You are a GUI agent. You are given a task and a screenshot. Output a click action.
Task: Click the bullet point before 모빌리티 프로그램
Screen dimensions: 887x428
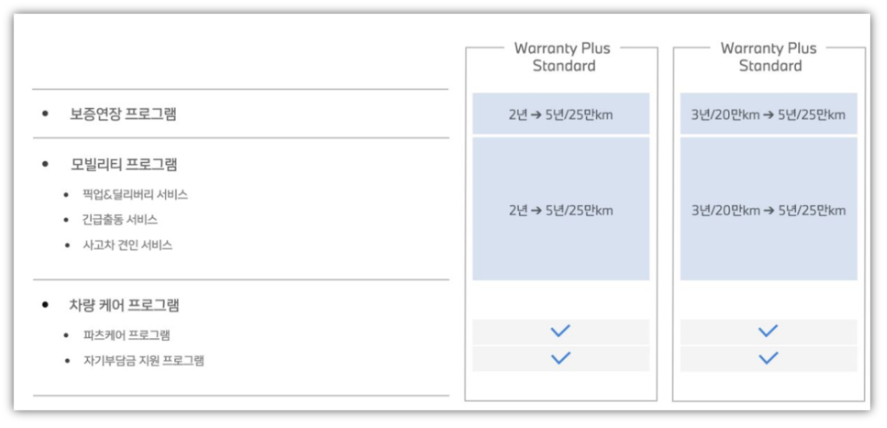click(45, 164)
